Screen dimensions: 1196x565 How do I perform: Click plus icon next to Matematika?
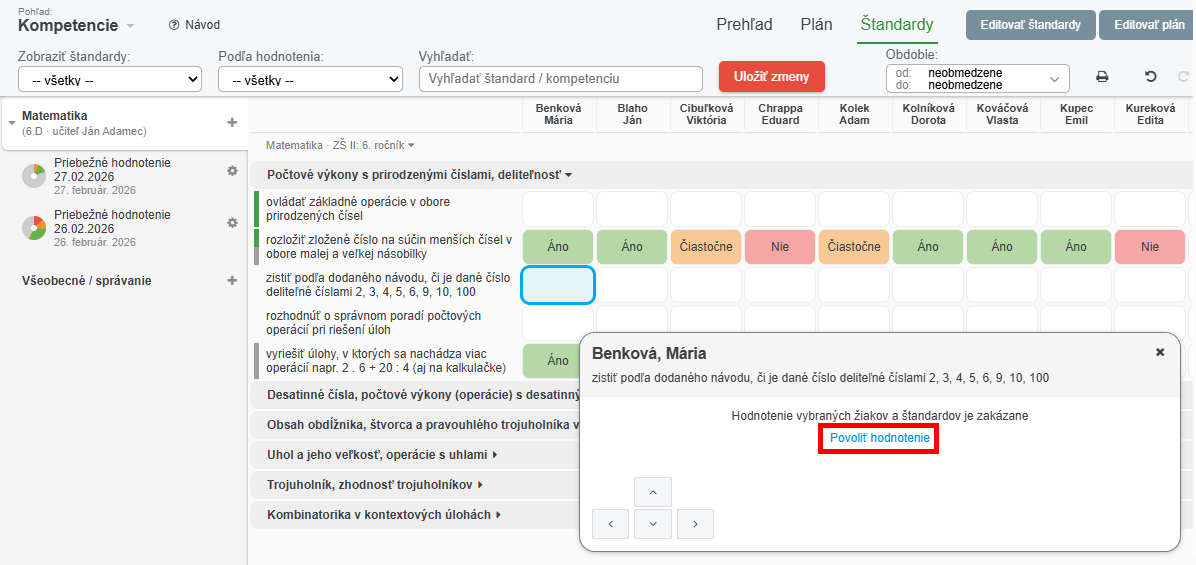point(233,122)
